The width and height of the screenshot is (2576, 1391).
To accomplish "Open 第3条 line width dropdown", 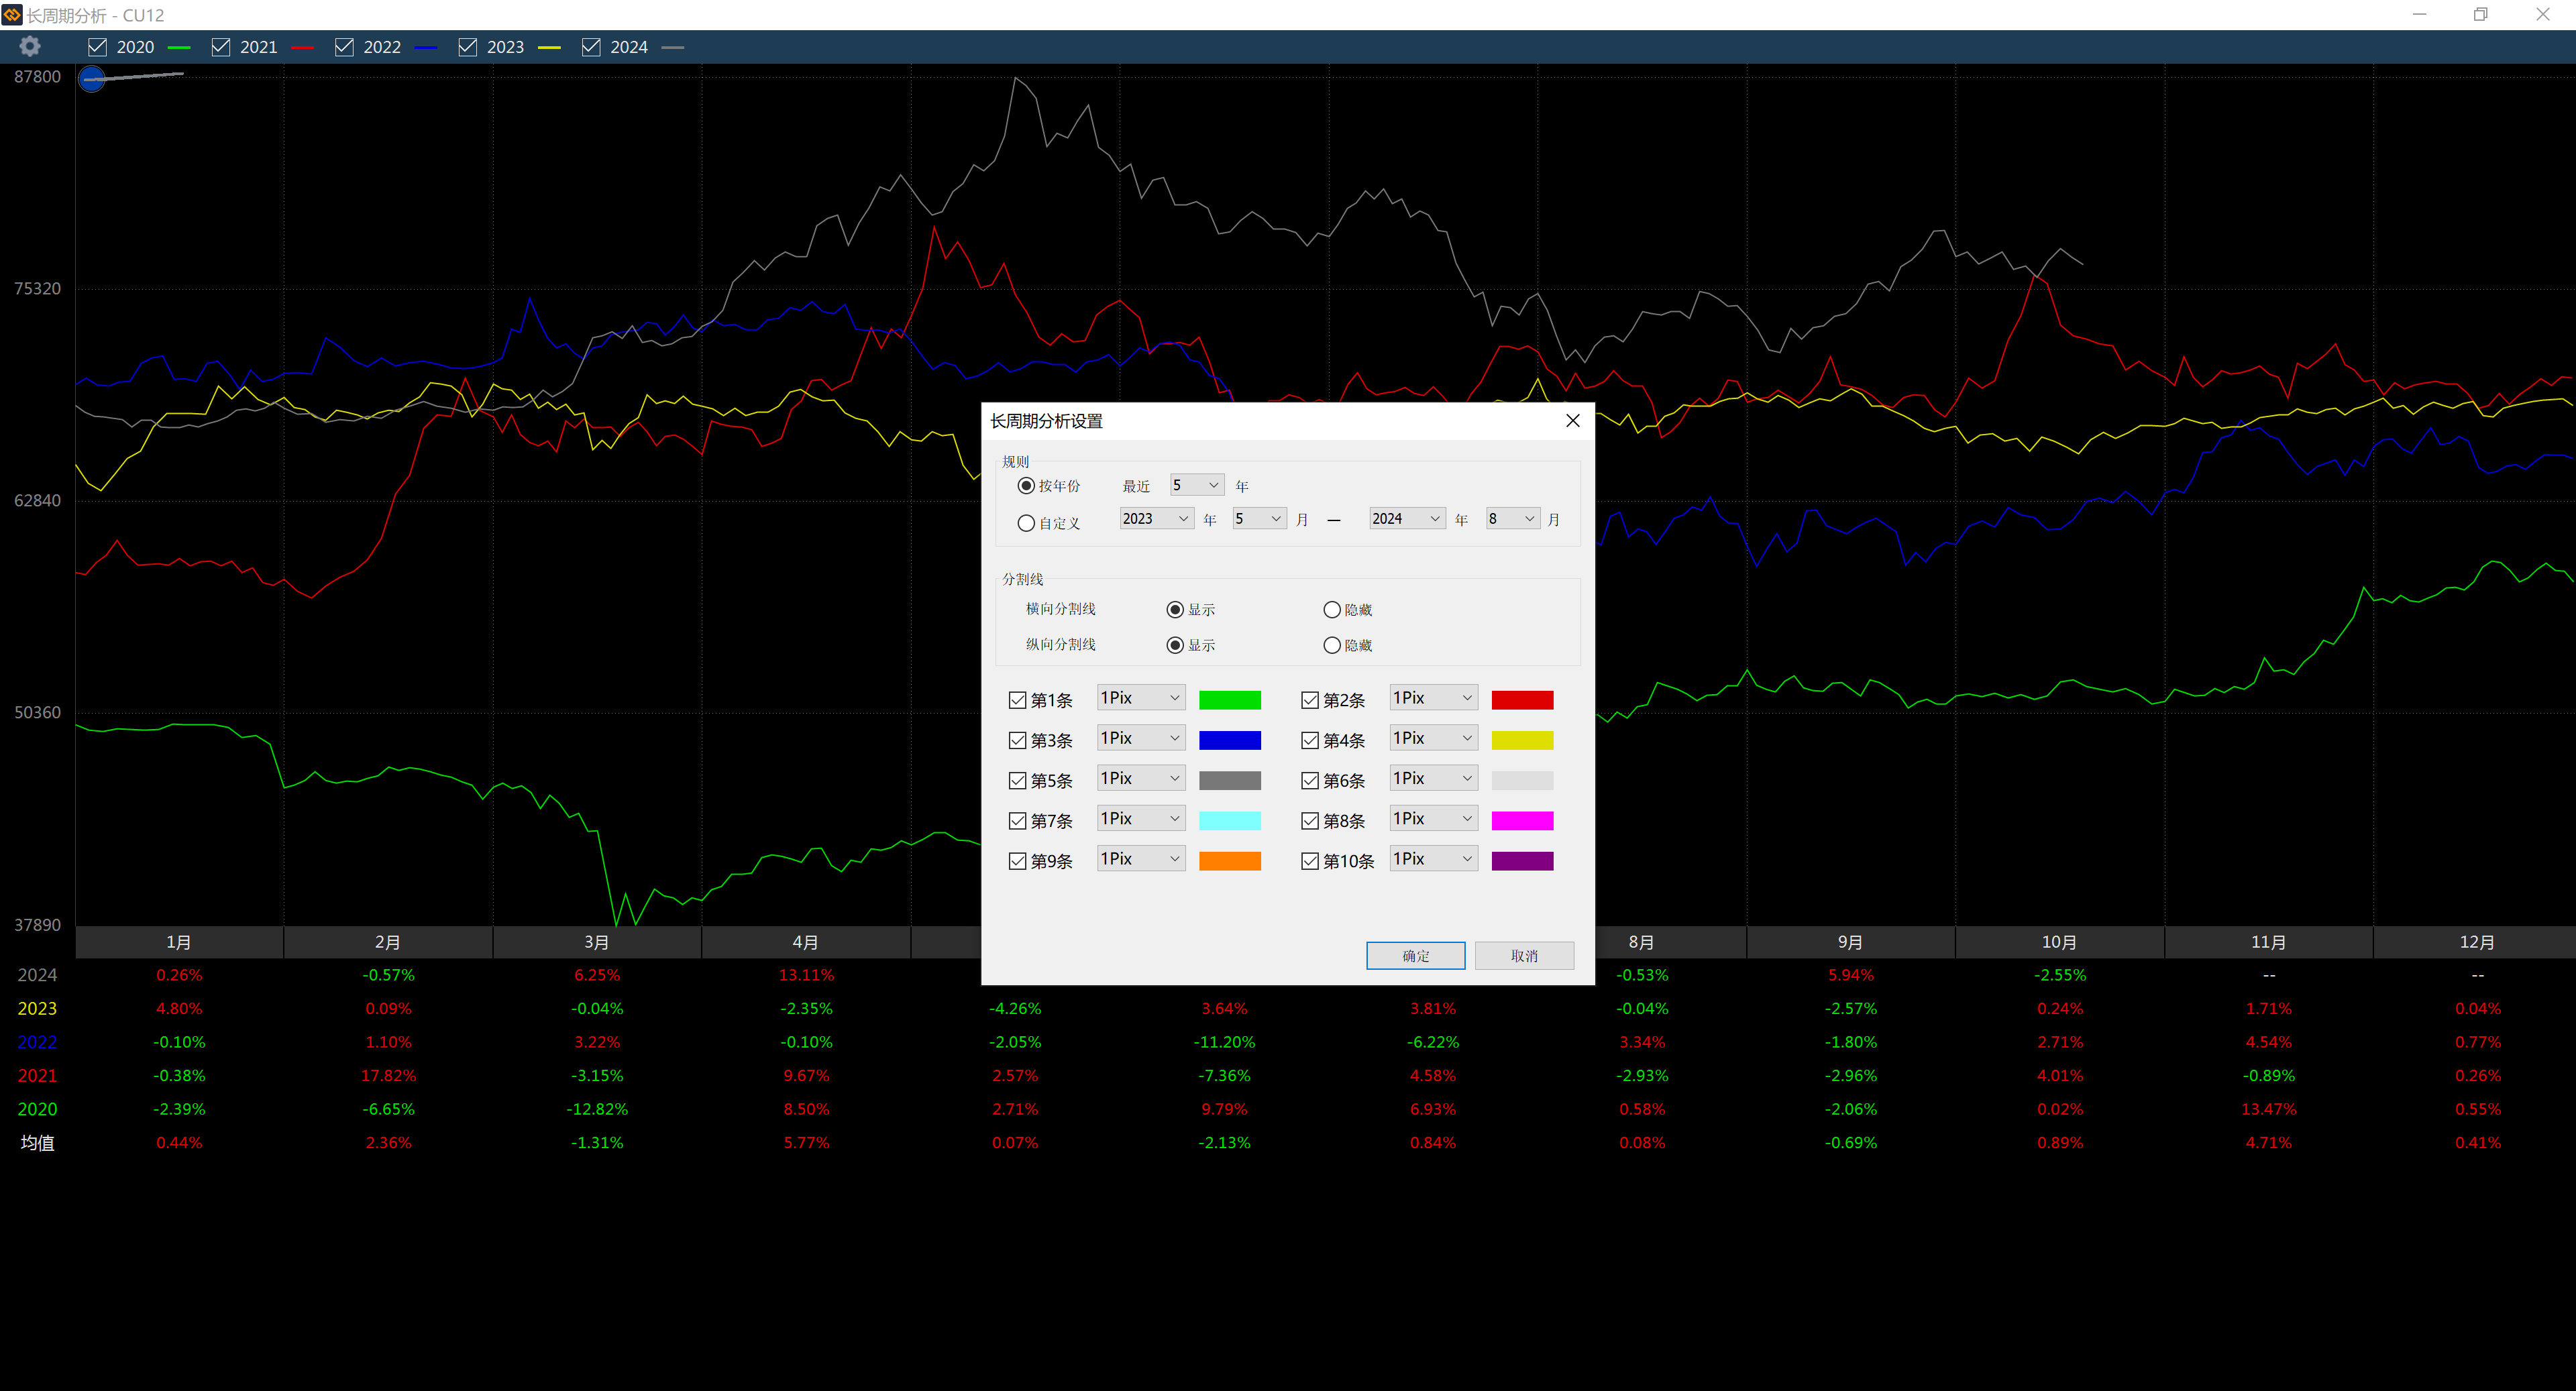I will [1141, 738].
